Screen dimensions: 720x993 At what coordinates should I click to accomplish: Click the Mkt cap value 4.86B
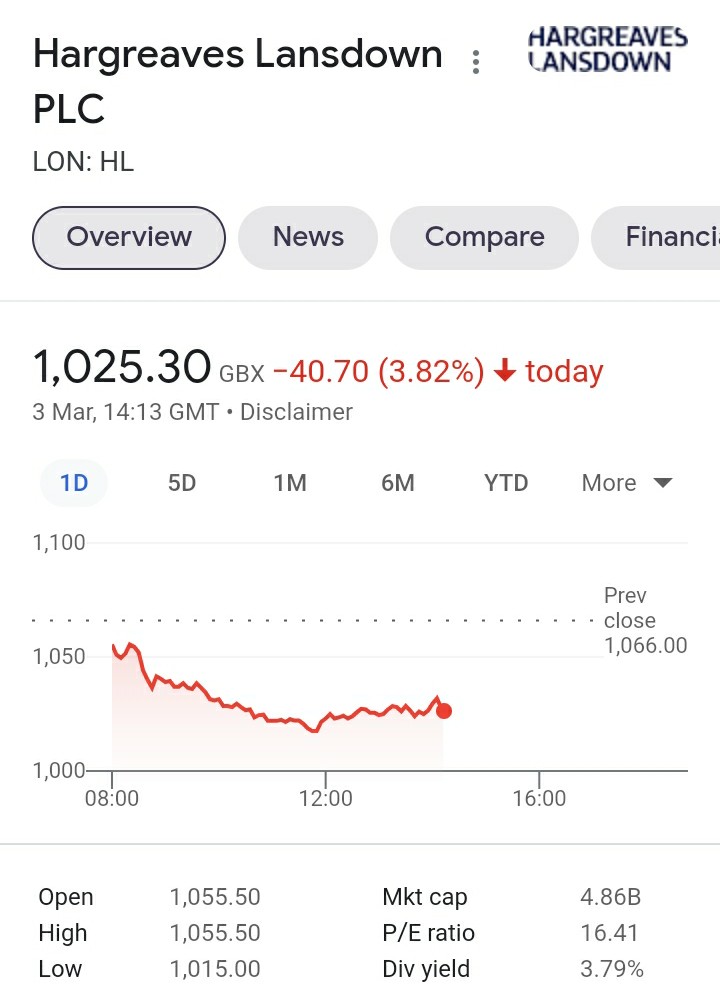tap(610, 897)
